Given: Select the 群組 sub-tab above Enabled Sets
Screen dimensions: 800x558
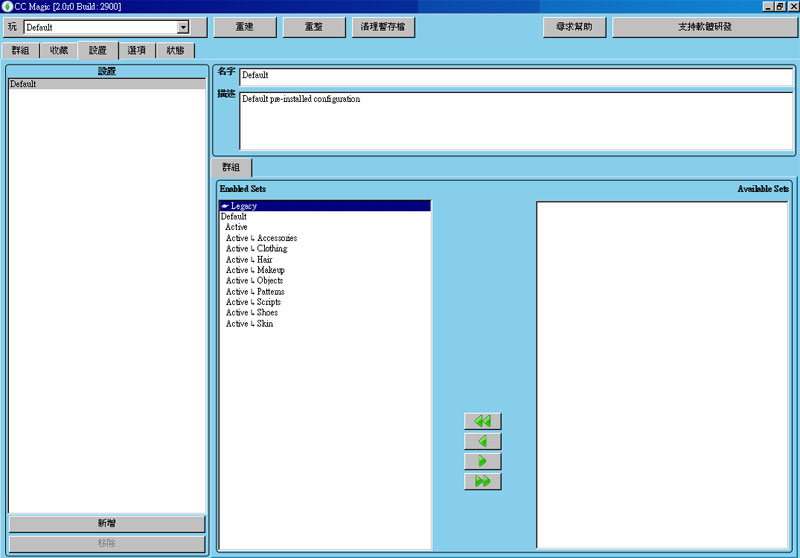Looking at the screenshot, I should (231, 167).
